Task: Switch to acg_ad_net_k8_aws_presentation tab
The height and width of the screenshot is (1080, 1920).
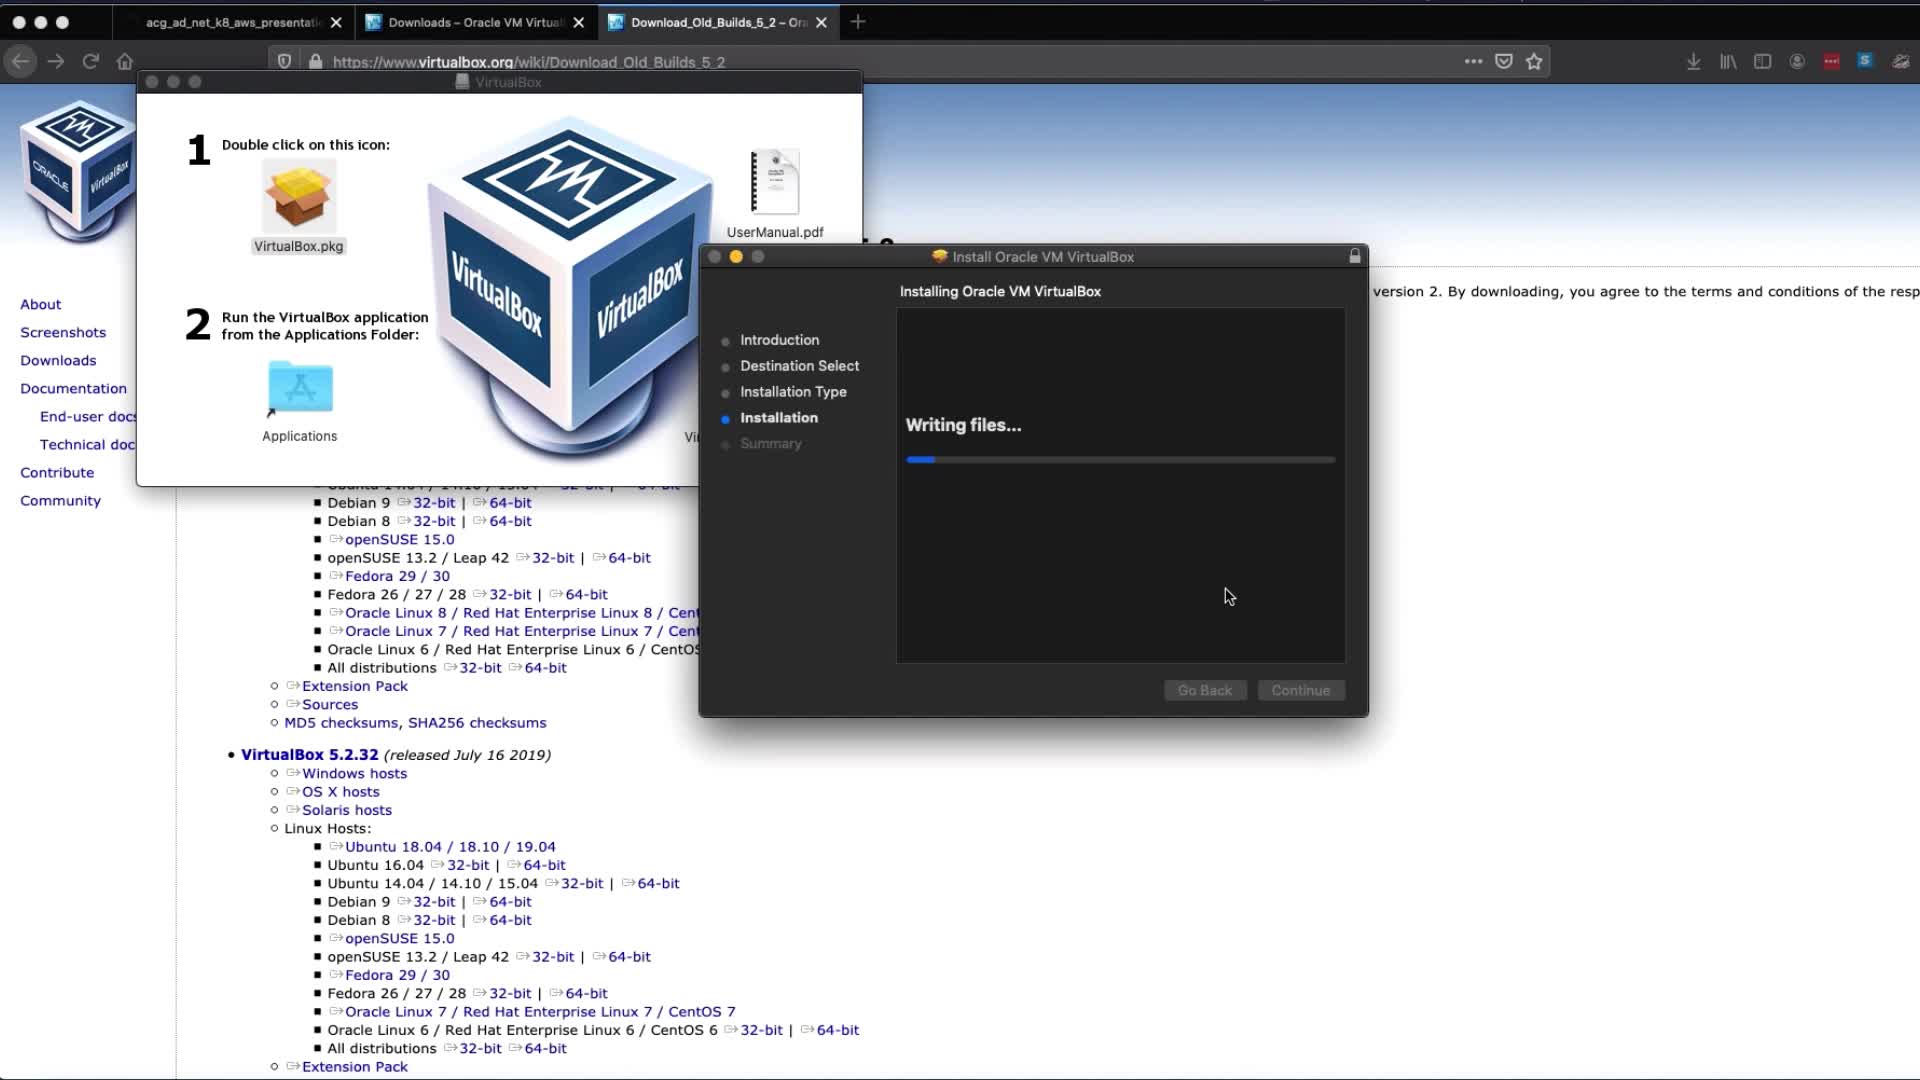Action: (x=232, y=22)
